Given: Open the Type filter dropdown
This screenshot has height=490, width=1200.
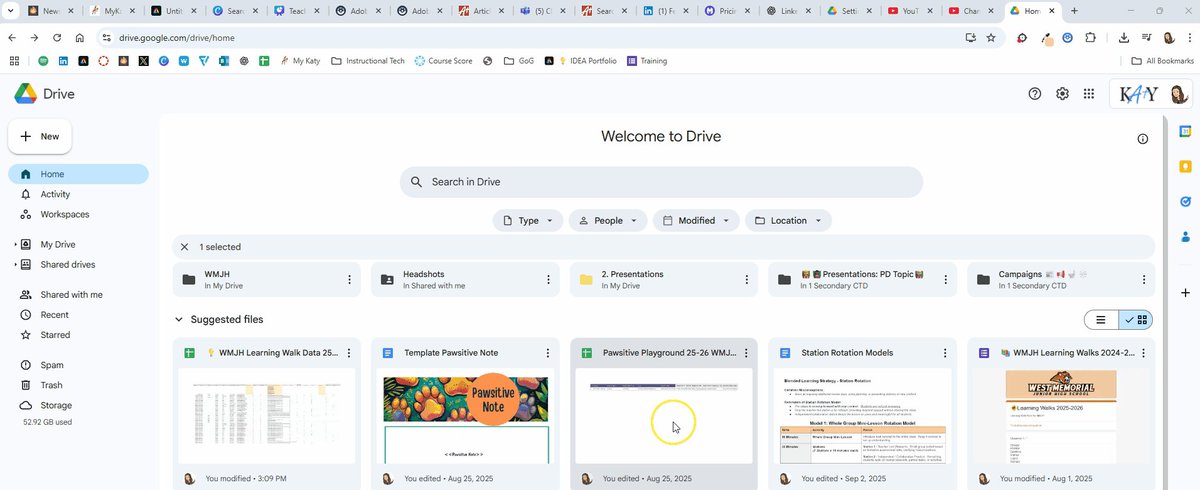Looking at the screenshot, I should (x=528, y=220).
